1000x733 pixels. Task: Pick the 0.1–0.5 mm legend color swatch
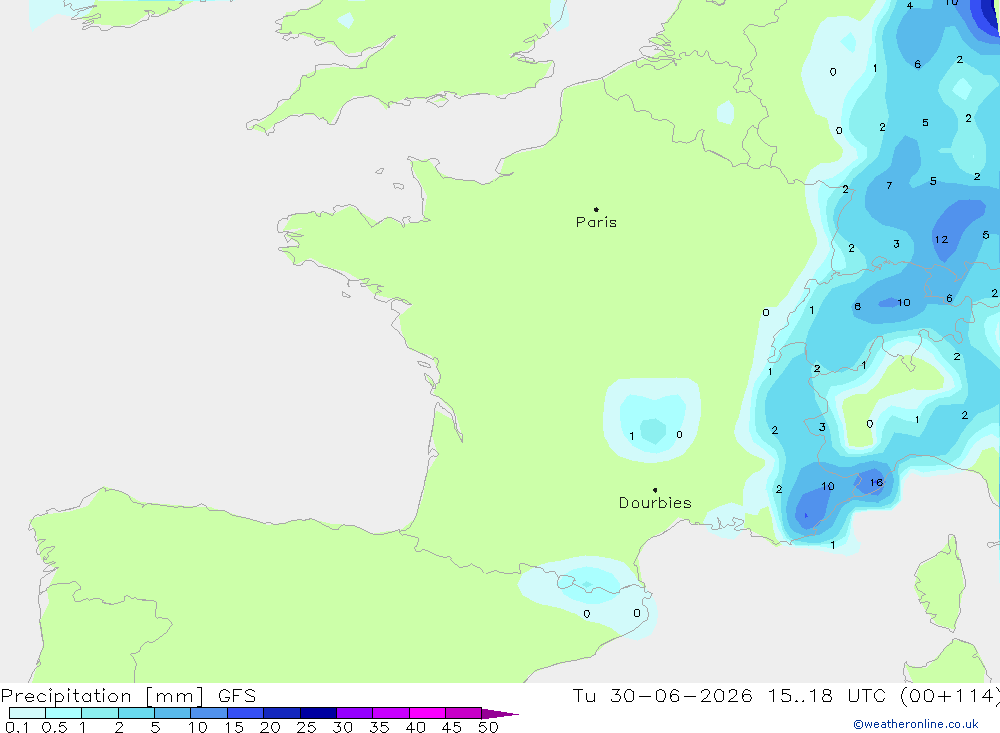click(x=27, y=713)
